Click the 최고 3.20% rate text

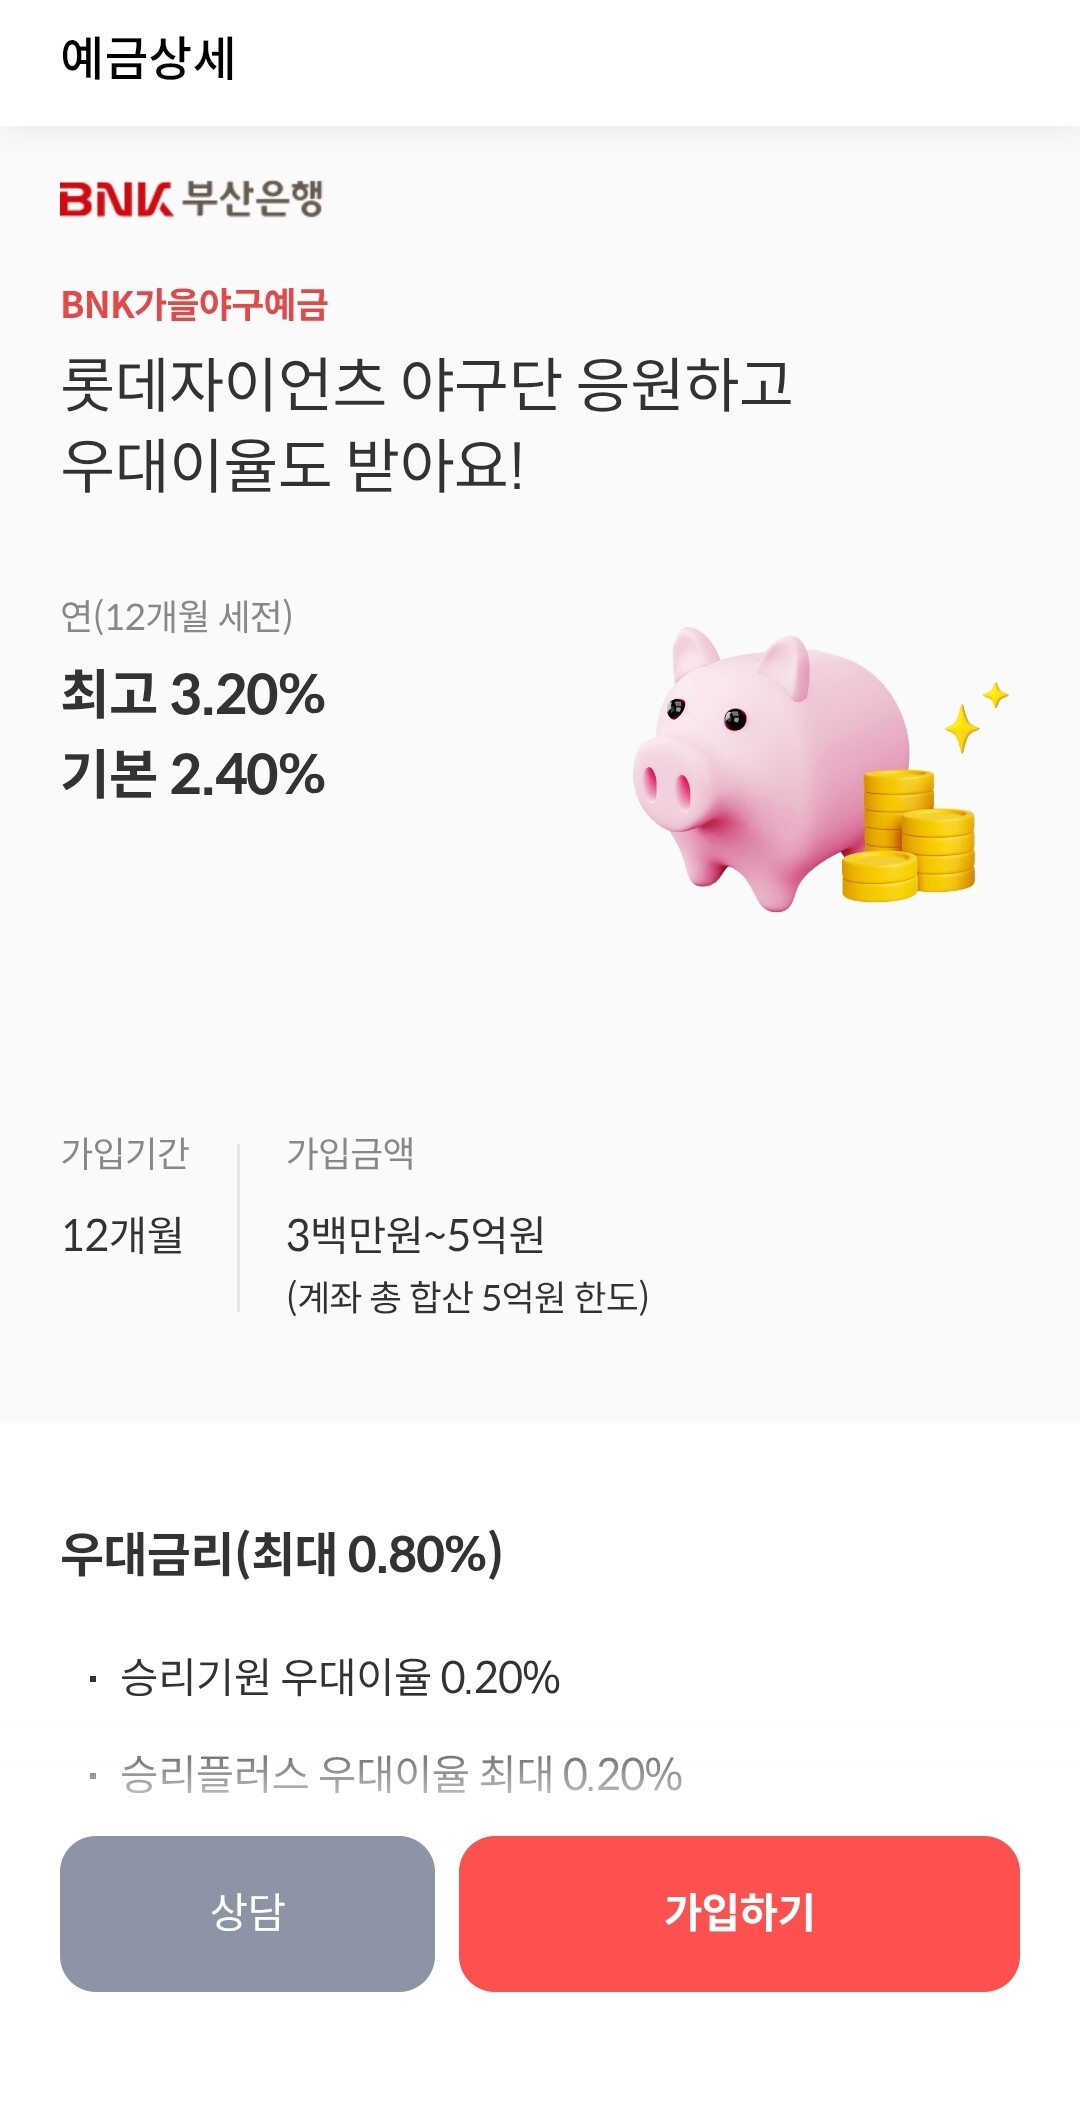click(x=193, y=693)
